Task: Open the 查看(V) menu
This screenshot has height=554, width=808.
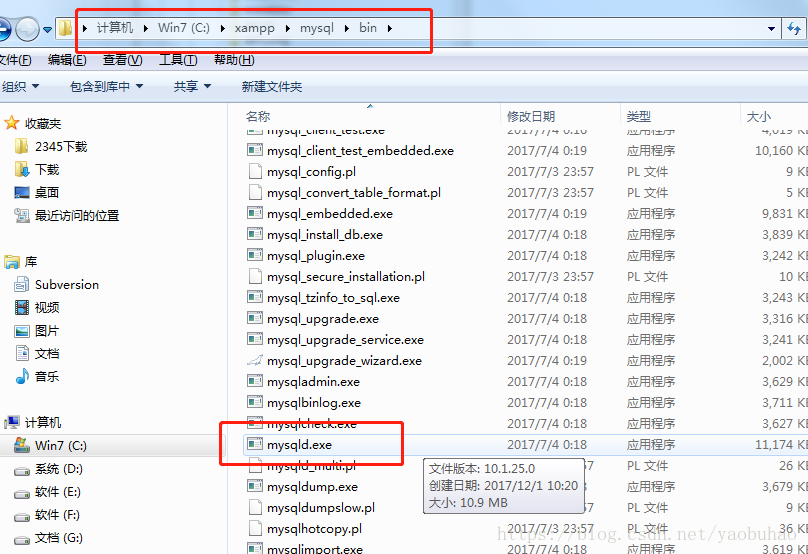Action: (122, 60)
